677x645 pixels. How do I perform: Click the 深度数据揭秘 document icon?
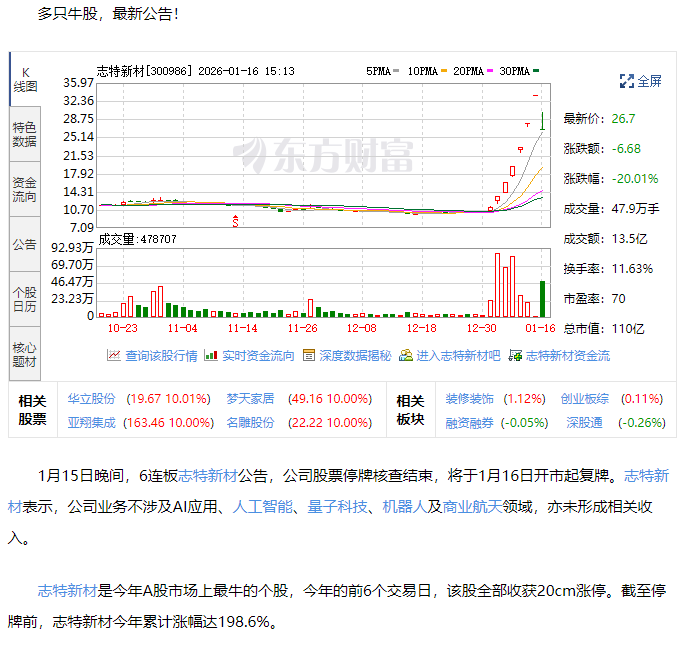(308, 355)
